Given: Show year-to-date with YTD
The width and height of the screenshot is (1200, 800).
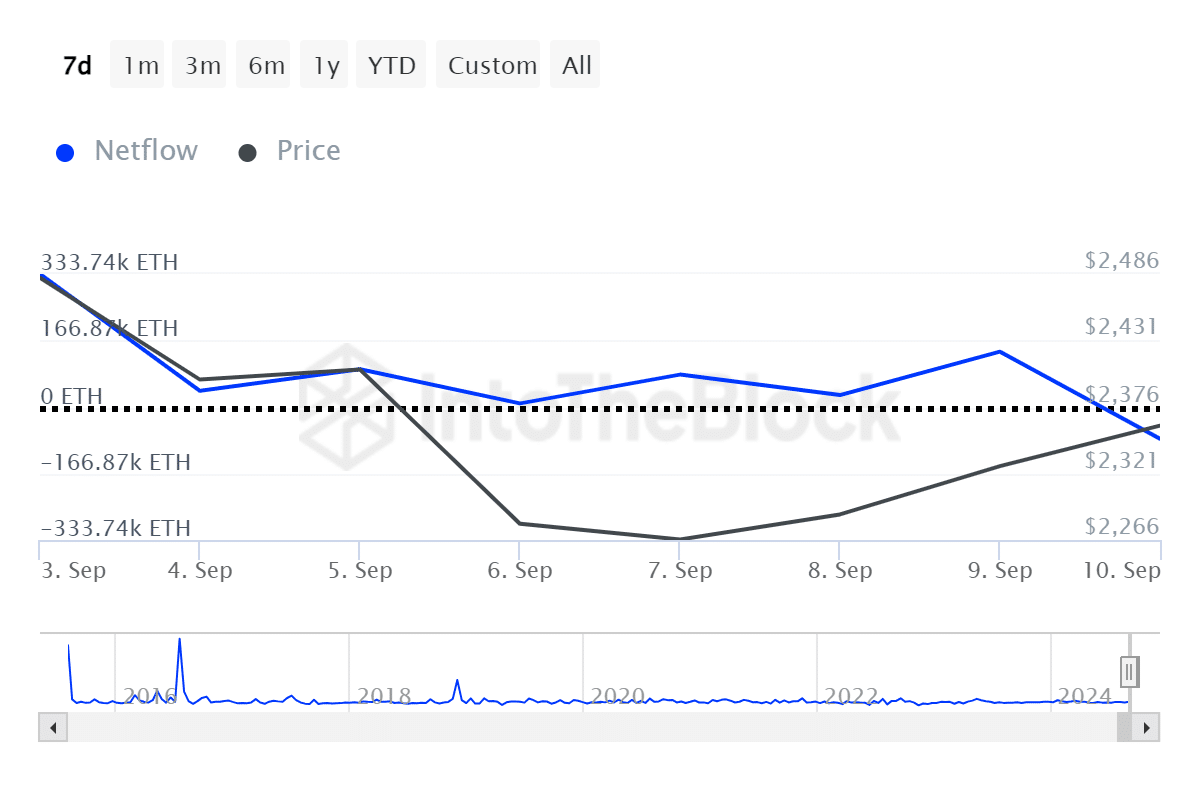Looking at the screenshot, I should click(391, 65).
